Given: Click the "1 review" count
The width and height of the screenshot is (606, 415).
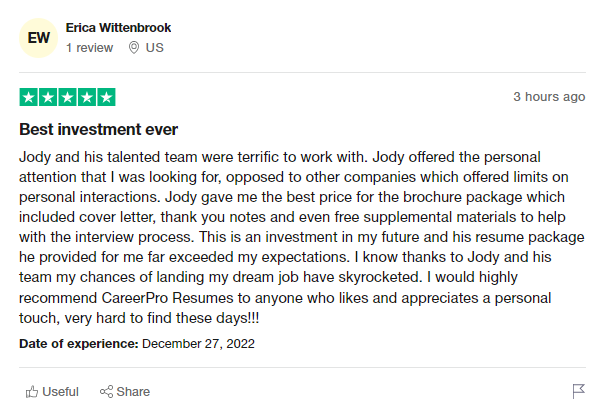Looking at the screenshot, I should (x=89, y=48).
